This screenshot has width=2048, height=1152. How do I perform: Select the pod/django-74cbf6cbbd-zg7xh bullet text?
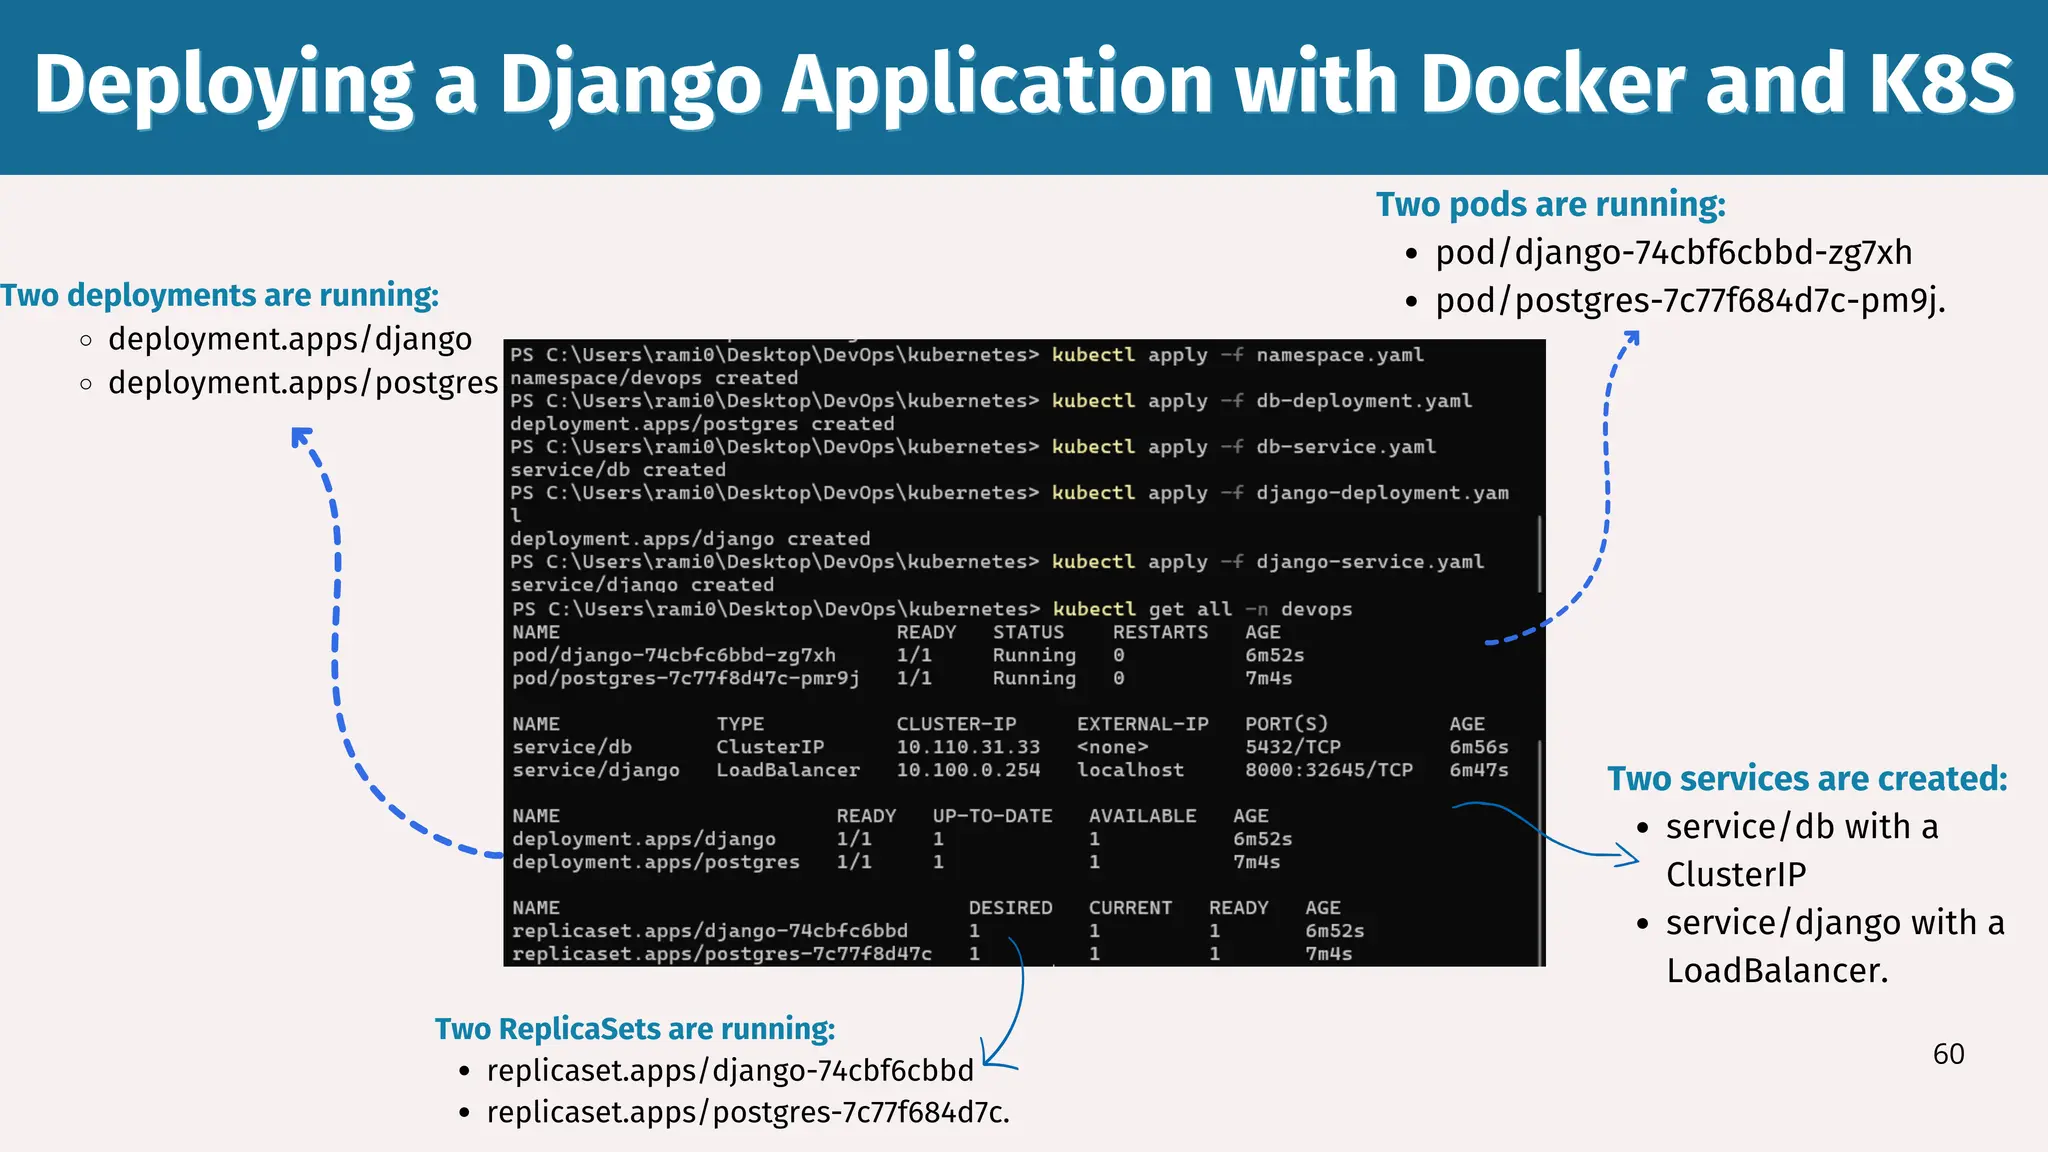1673,253
